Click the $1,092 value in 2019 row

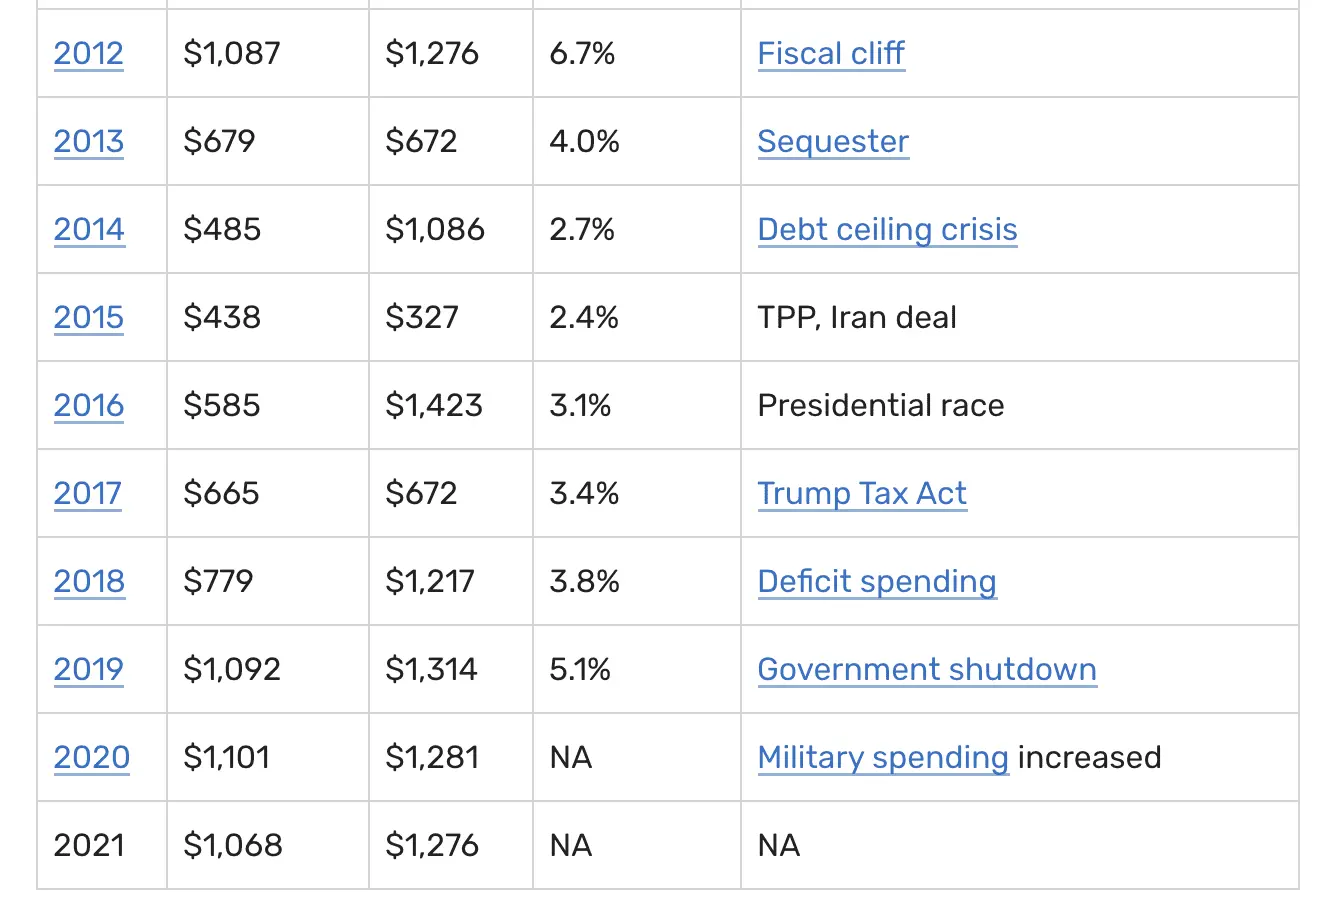(232, 670)
